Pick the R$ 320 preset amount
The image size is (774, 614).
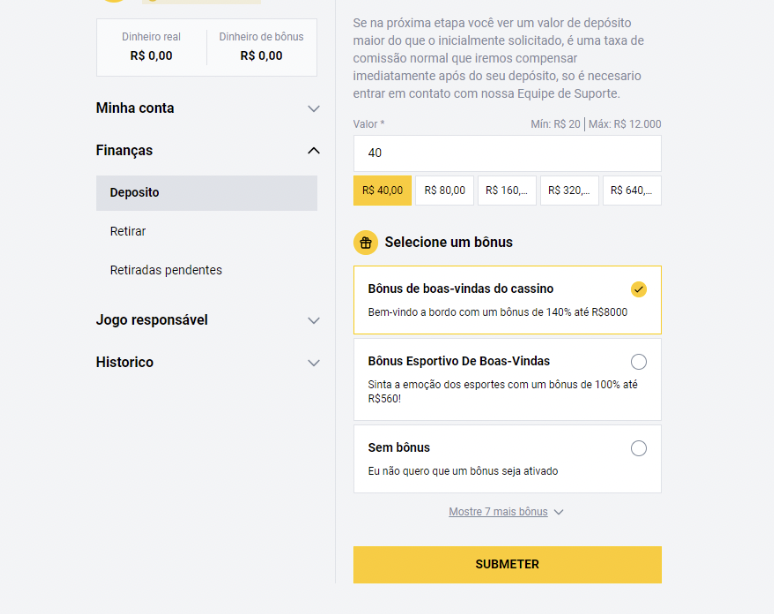(x=569, y=190)
